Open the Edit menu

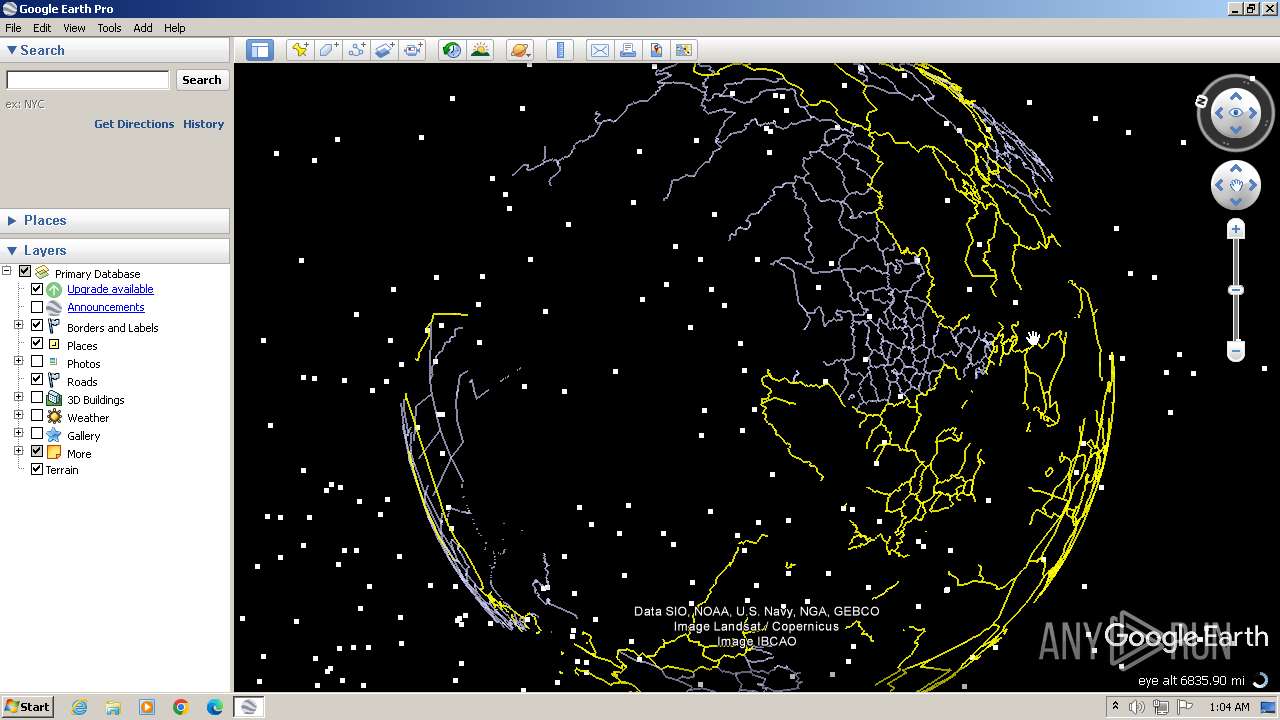point(42,28)
